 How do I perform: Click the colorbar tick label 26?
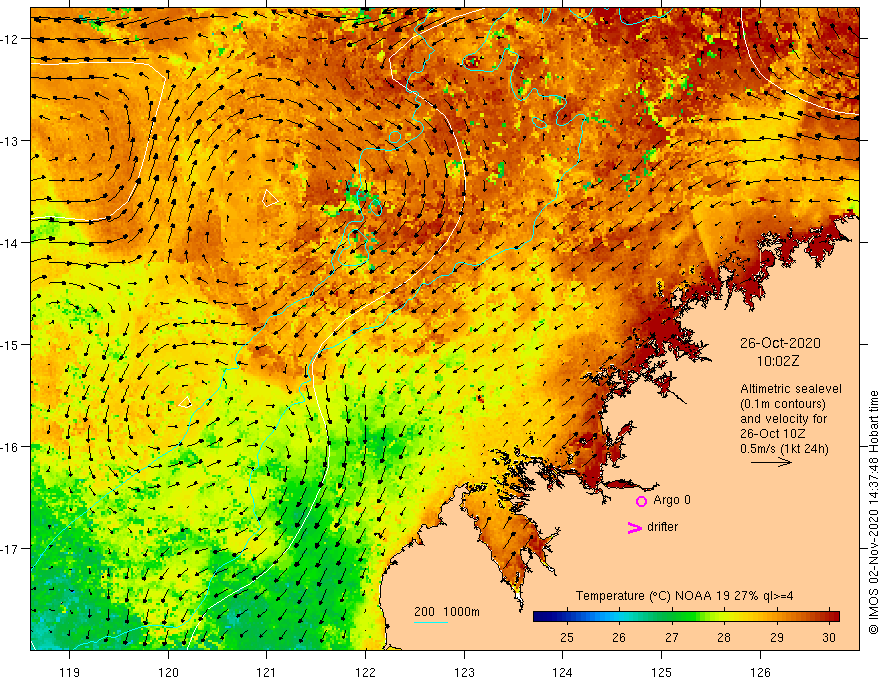point(619,637)
